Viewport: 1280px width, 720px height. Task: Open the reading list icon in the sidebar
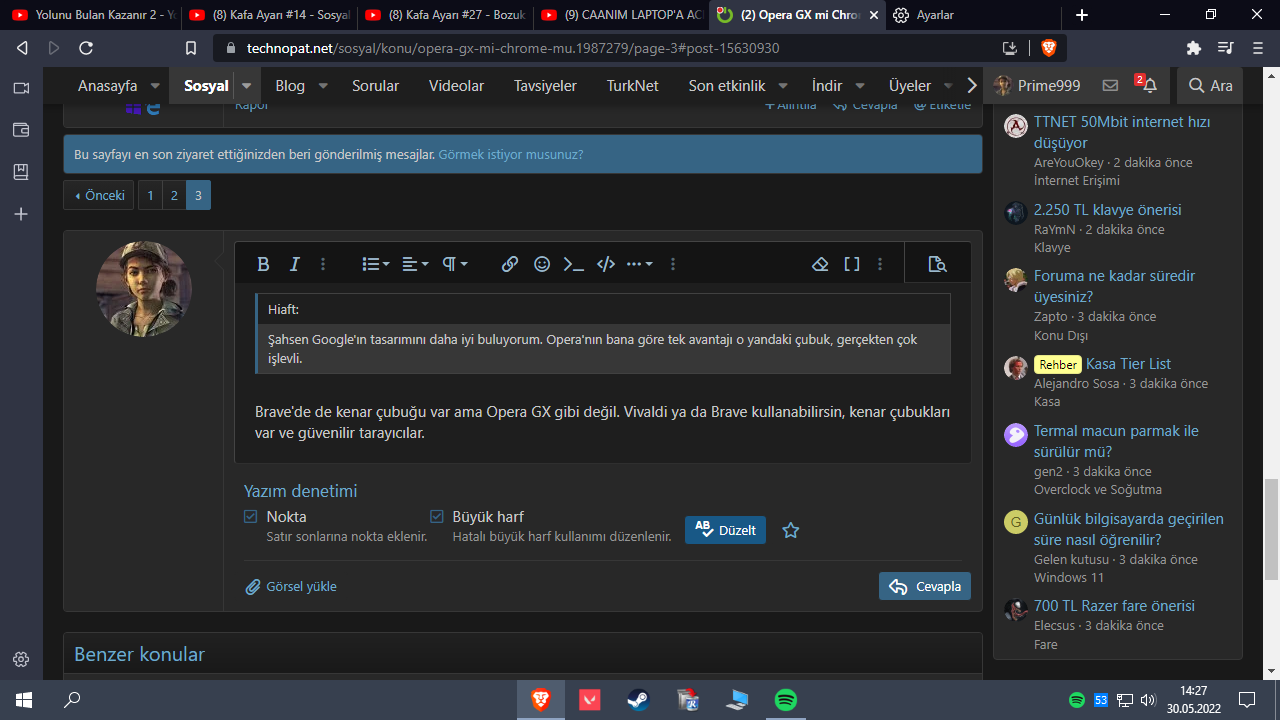tap(21, 172)
